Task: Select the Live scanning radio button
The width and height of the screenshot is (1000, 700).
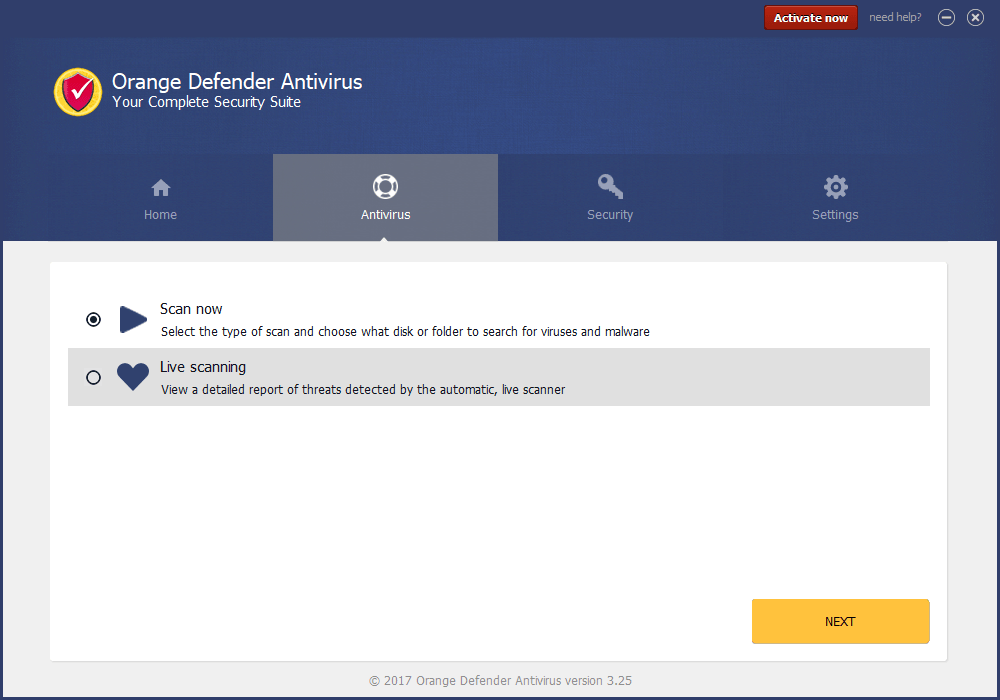Action: click(93, 377)
